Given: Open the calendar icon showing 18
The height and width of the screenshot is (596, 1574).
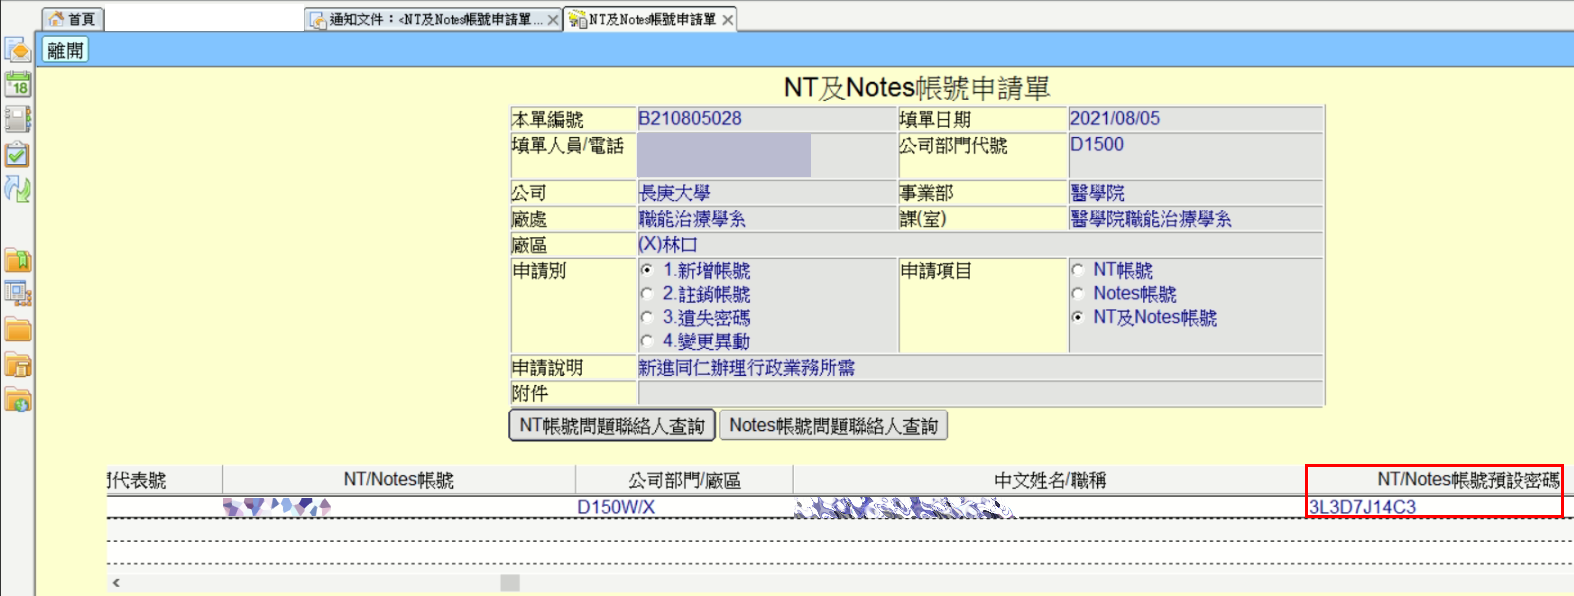Looking at the screenshot, I should pos(17,84).
